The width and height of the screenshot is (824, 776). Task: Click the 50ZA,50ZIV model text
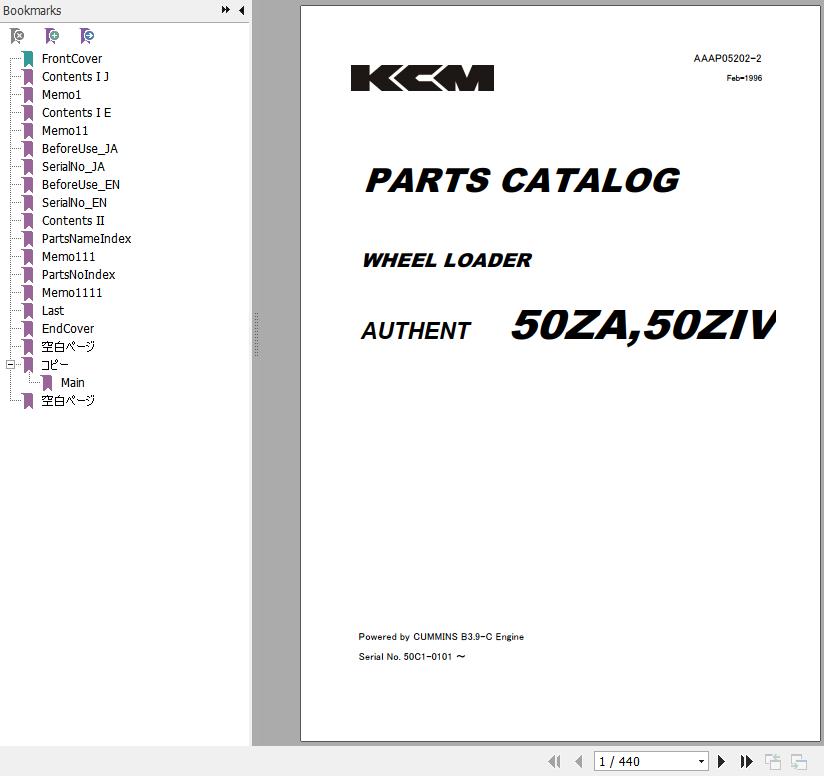click(644, 327)
